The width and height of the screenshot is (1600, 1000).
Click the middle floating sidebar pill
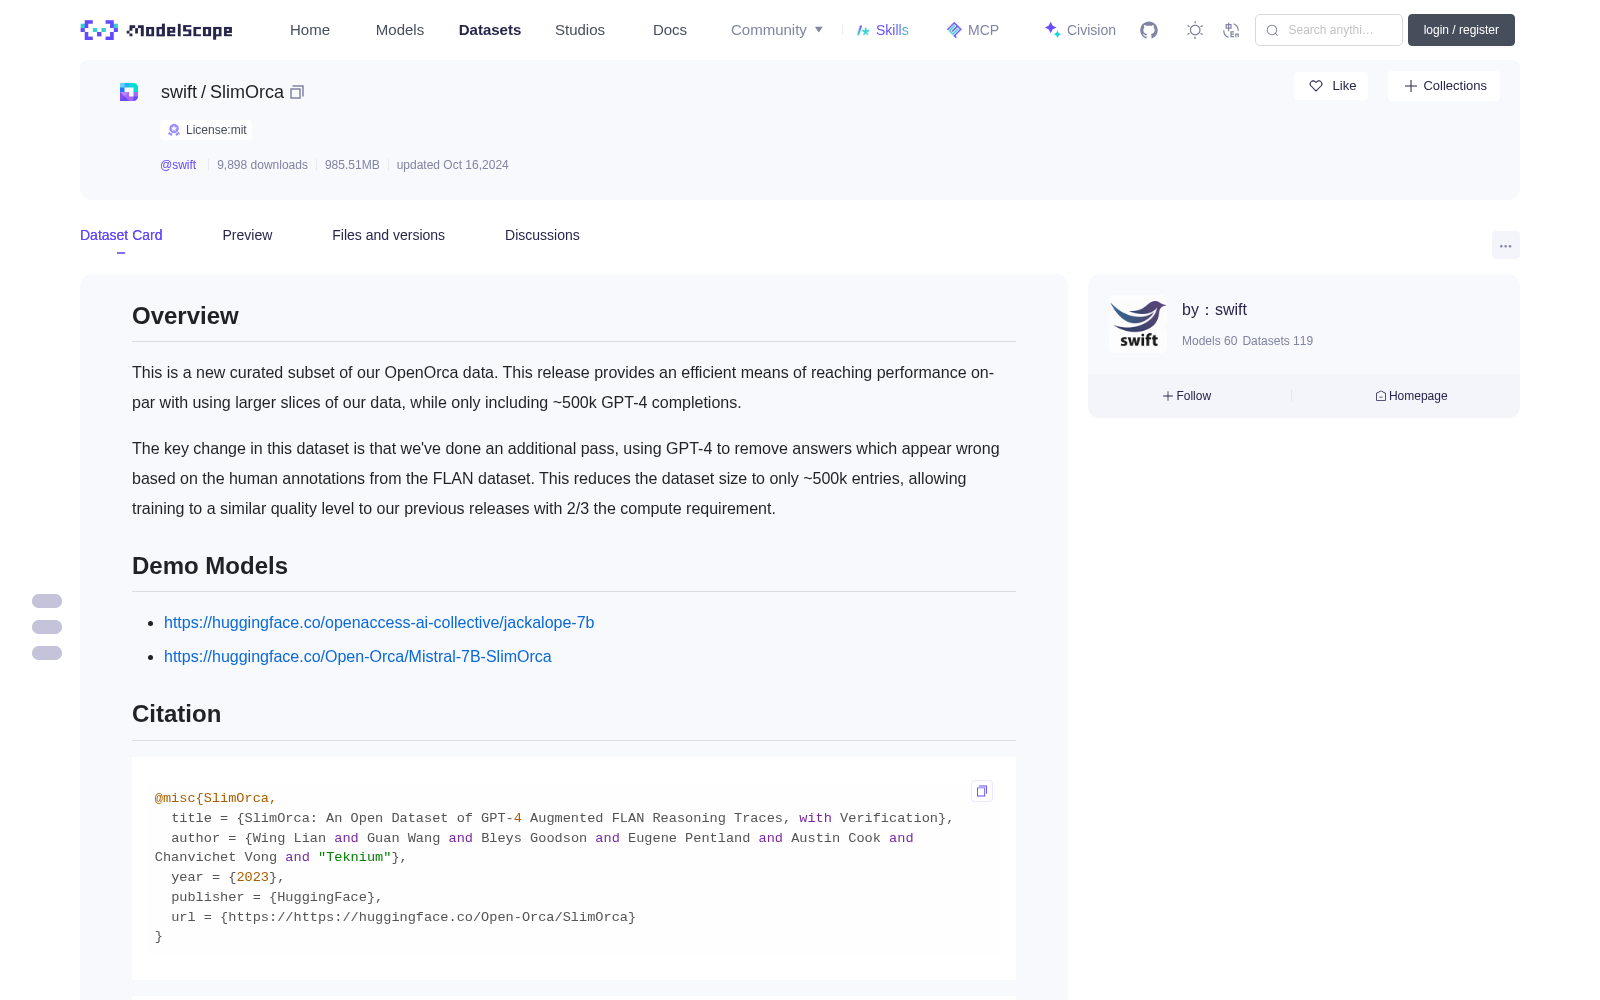pos(47,627)
